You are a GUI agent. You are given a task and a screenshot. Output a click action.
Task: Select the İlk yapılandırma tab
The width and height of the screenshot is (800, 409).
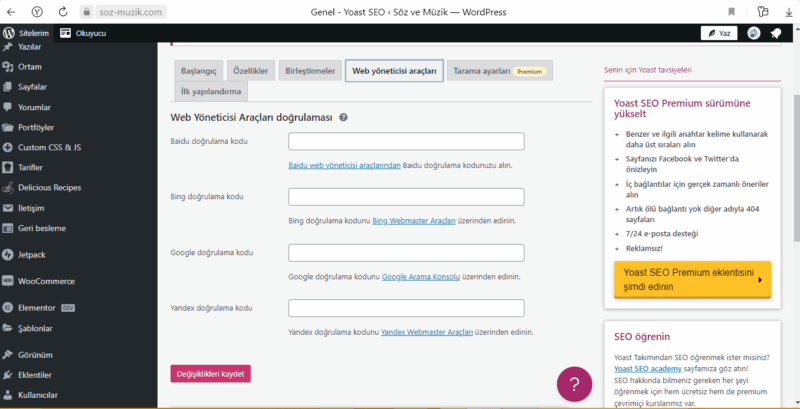click(x=210, y=92)
